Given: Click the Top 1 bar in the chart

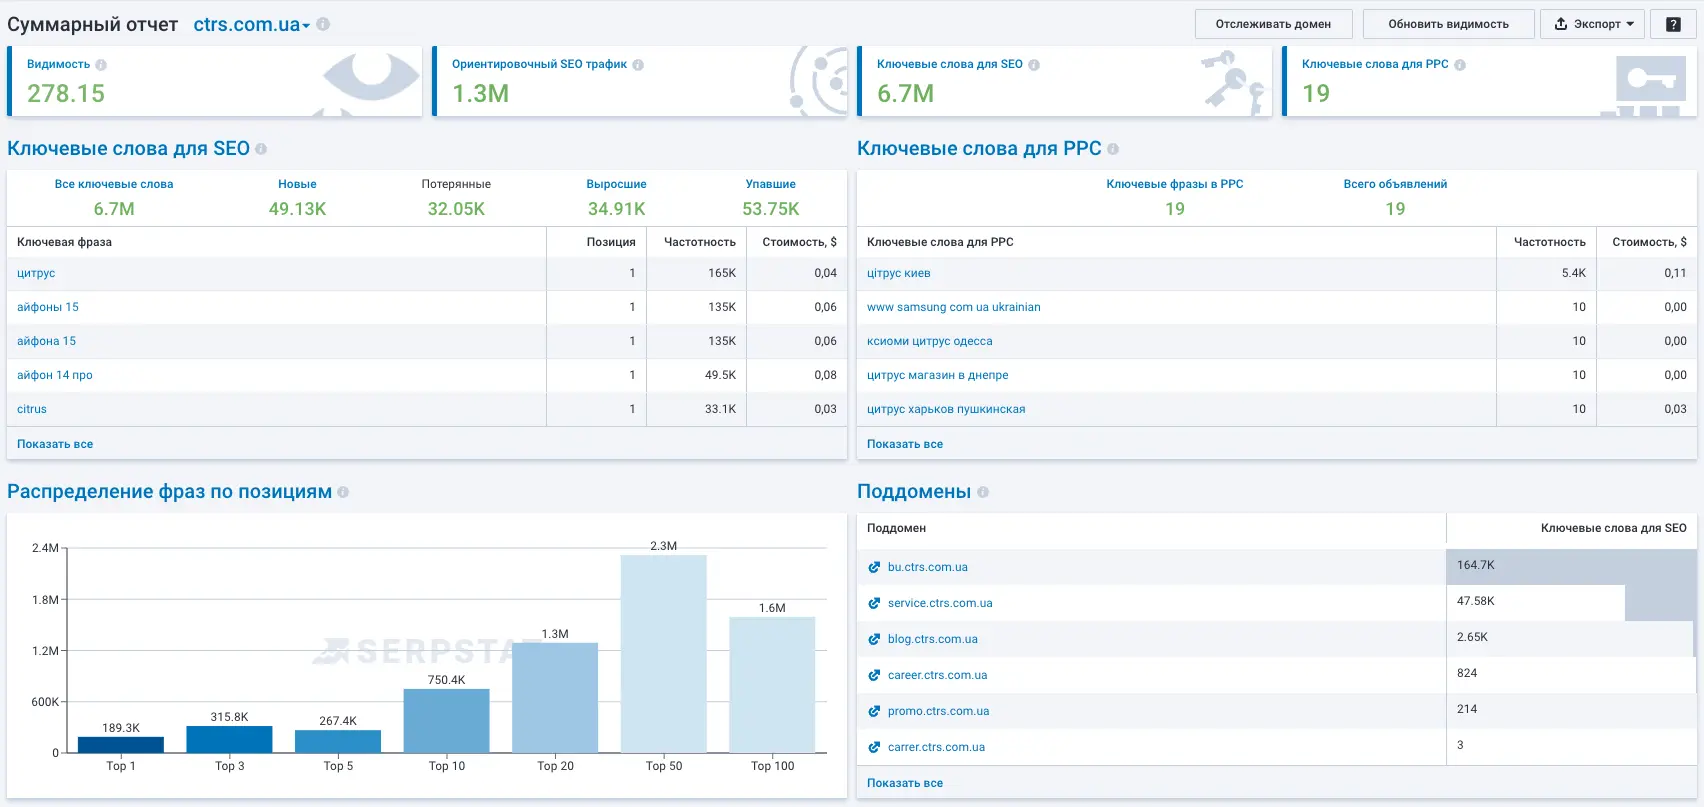Looking at the screenshot, I should [121, 745].
